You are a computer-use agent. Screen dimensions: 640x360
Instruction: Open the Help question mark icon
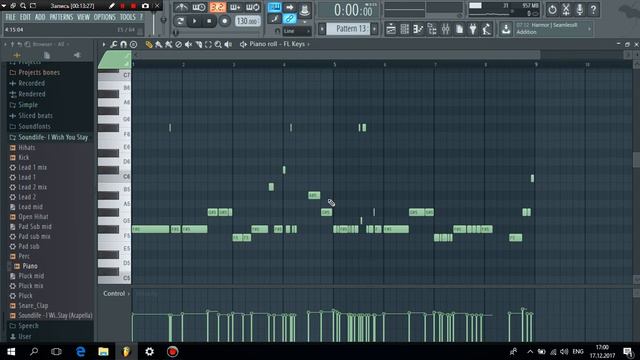click(593, 9)
